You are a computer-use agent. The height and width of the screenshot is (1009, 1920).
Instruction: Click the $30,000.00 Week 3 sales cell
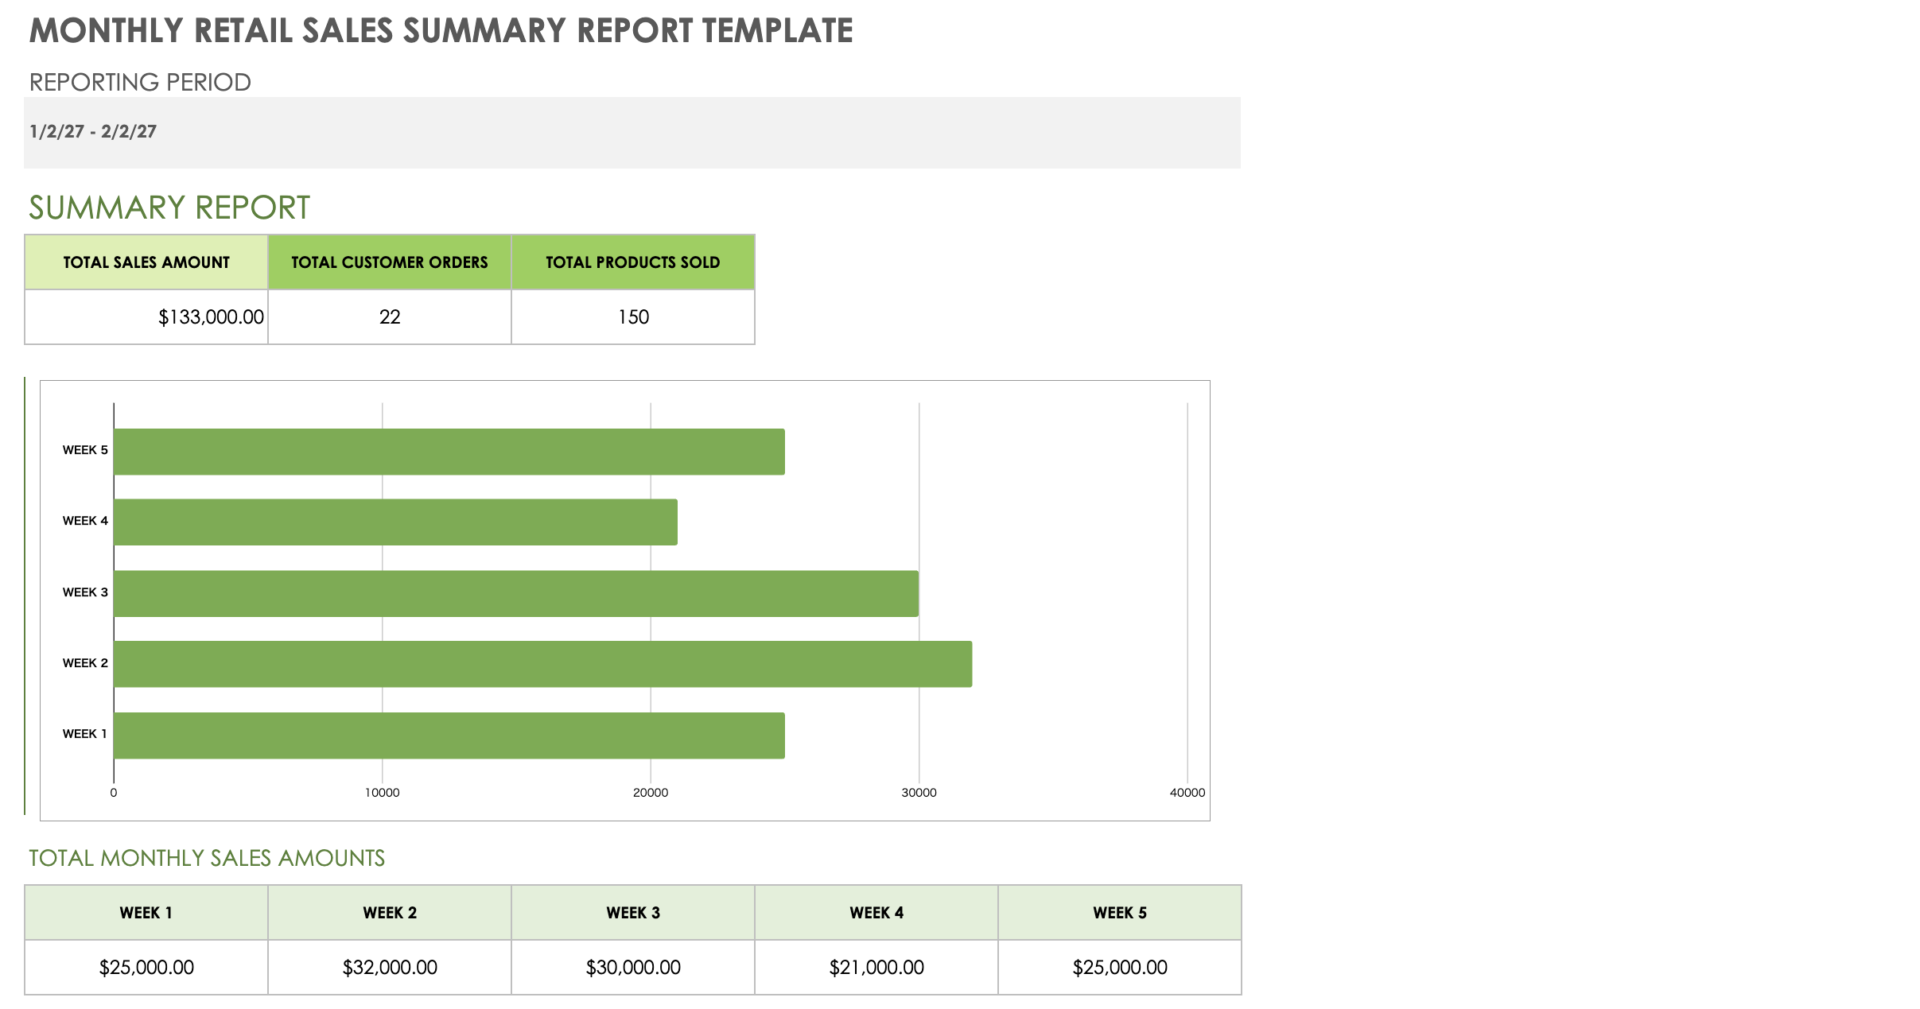click(x=632, y=966)
